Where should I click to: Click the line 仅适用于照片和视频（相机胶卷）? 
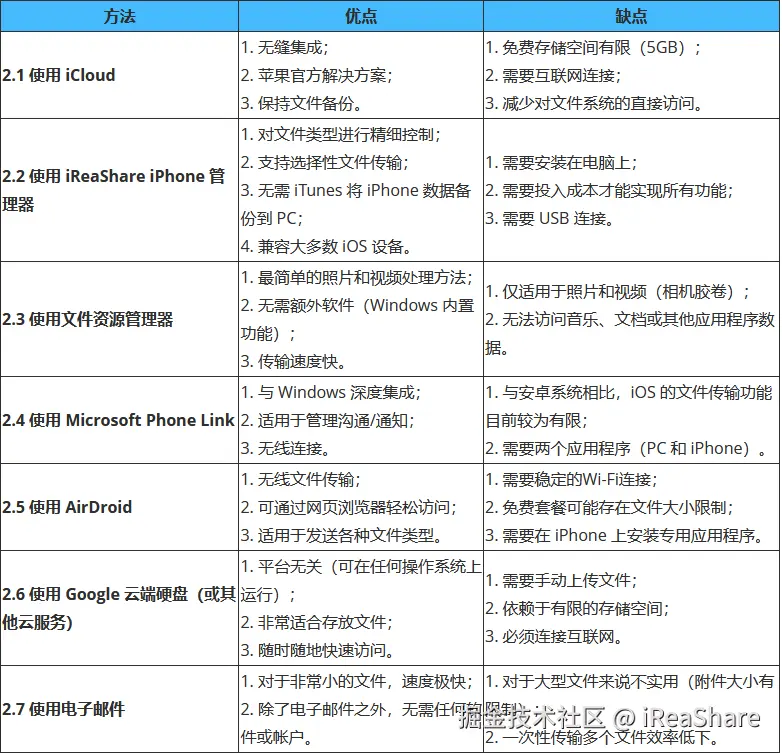[617, 291]
